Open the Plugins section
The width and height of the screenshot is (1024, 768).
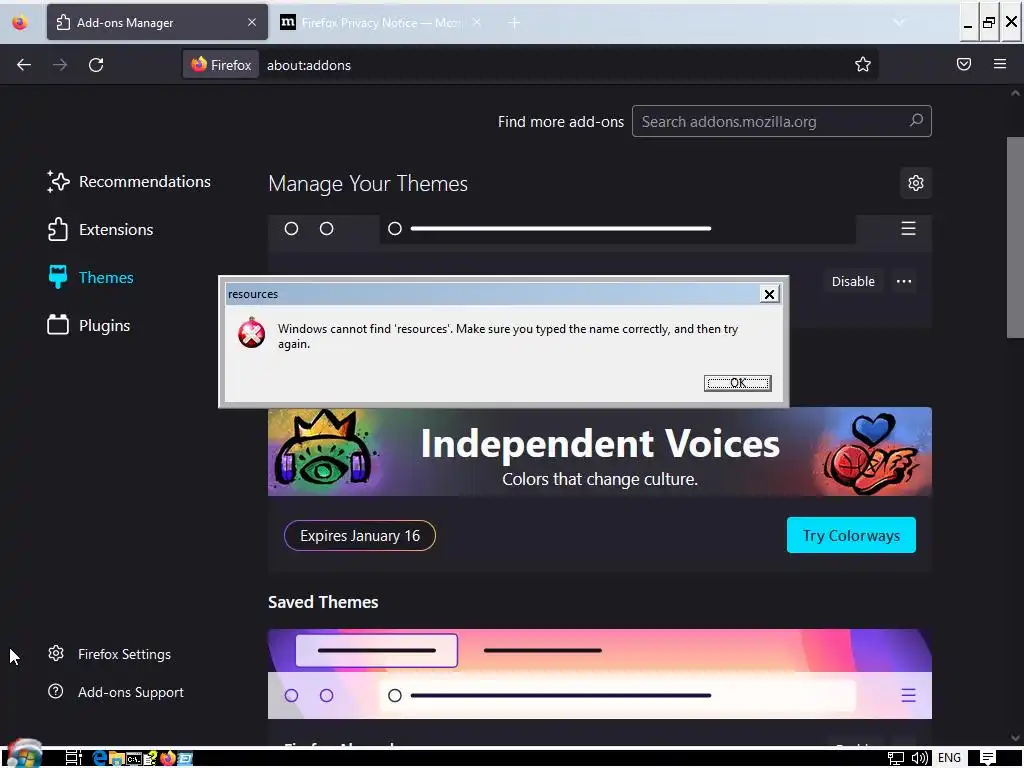click(89, 325)
